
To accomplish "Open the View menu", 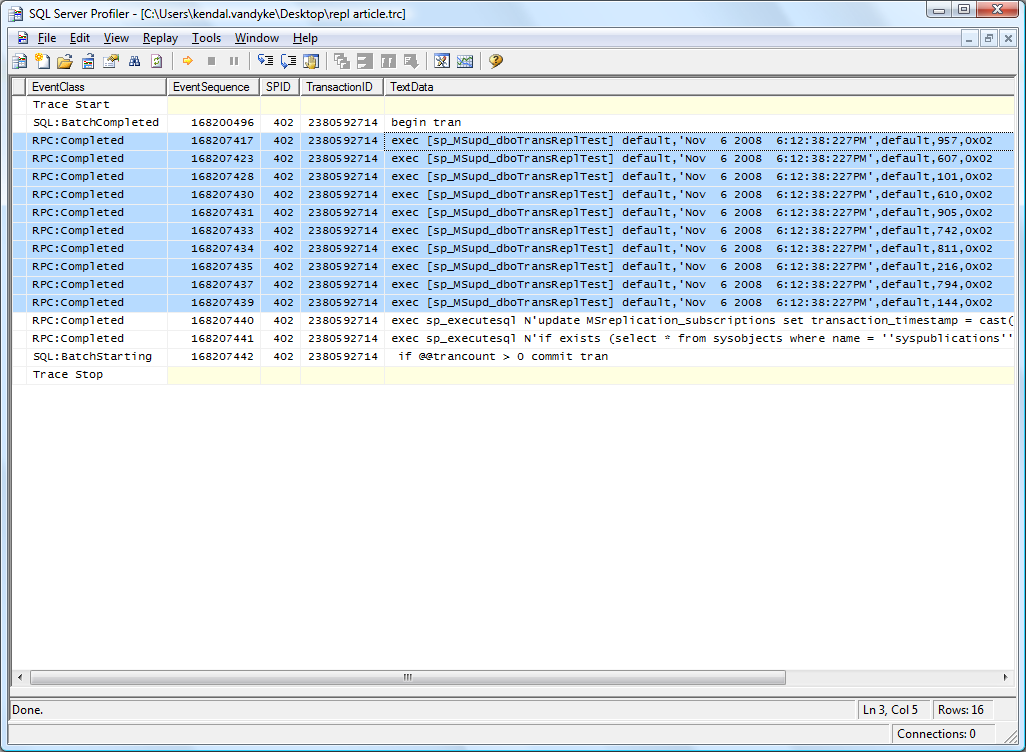I will tap(116, 38).
